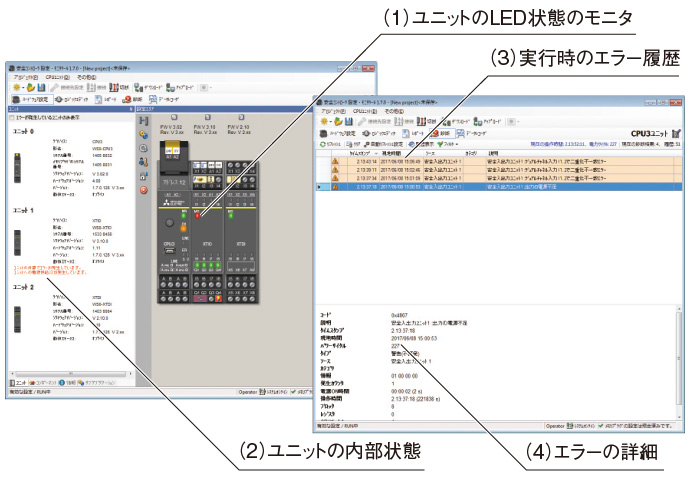Click the zoom magnifier icon in vertical toolbar
Screen dimensions: 690x480
point(144,147)
